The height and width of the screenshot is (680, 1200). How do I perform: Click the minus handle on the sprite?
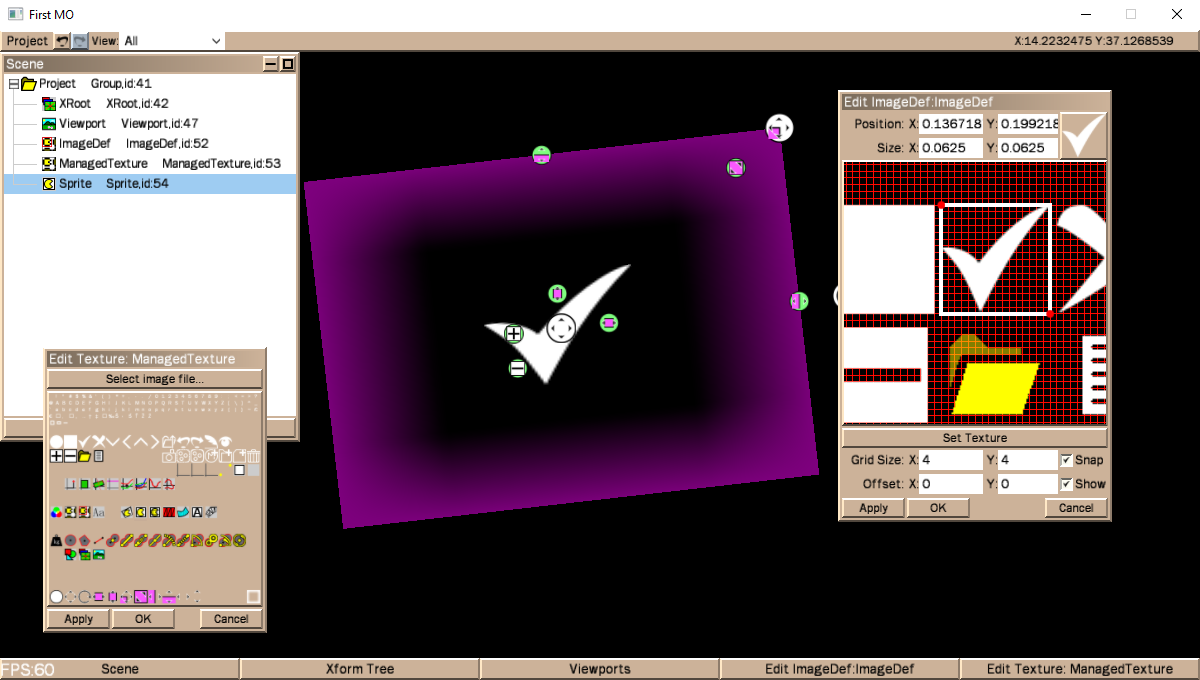click(517, 368)
